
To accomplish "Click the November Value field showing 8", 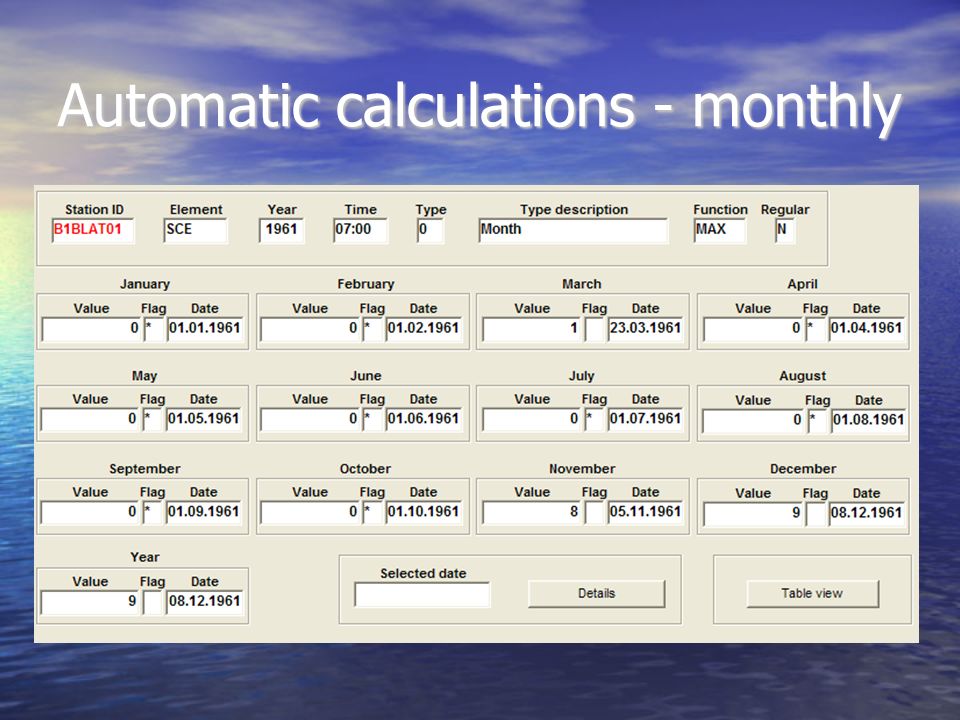I will (x=532, y=512).
